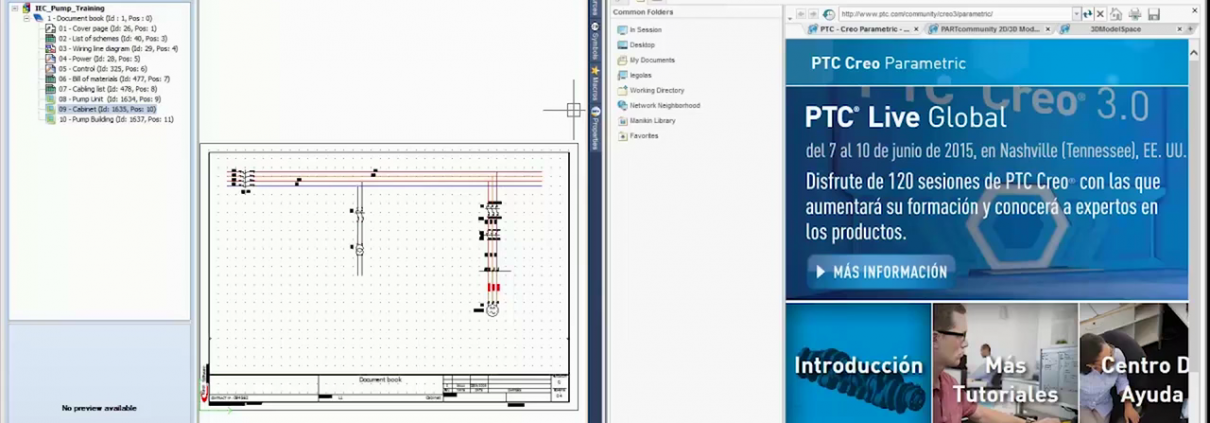Print the current browser page

point(1135,14)
